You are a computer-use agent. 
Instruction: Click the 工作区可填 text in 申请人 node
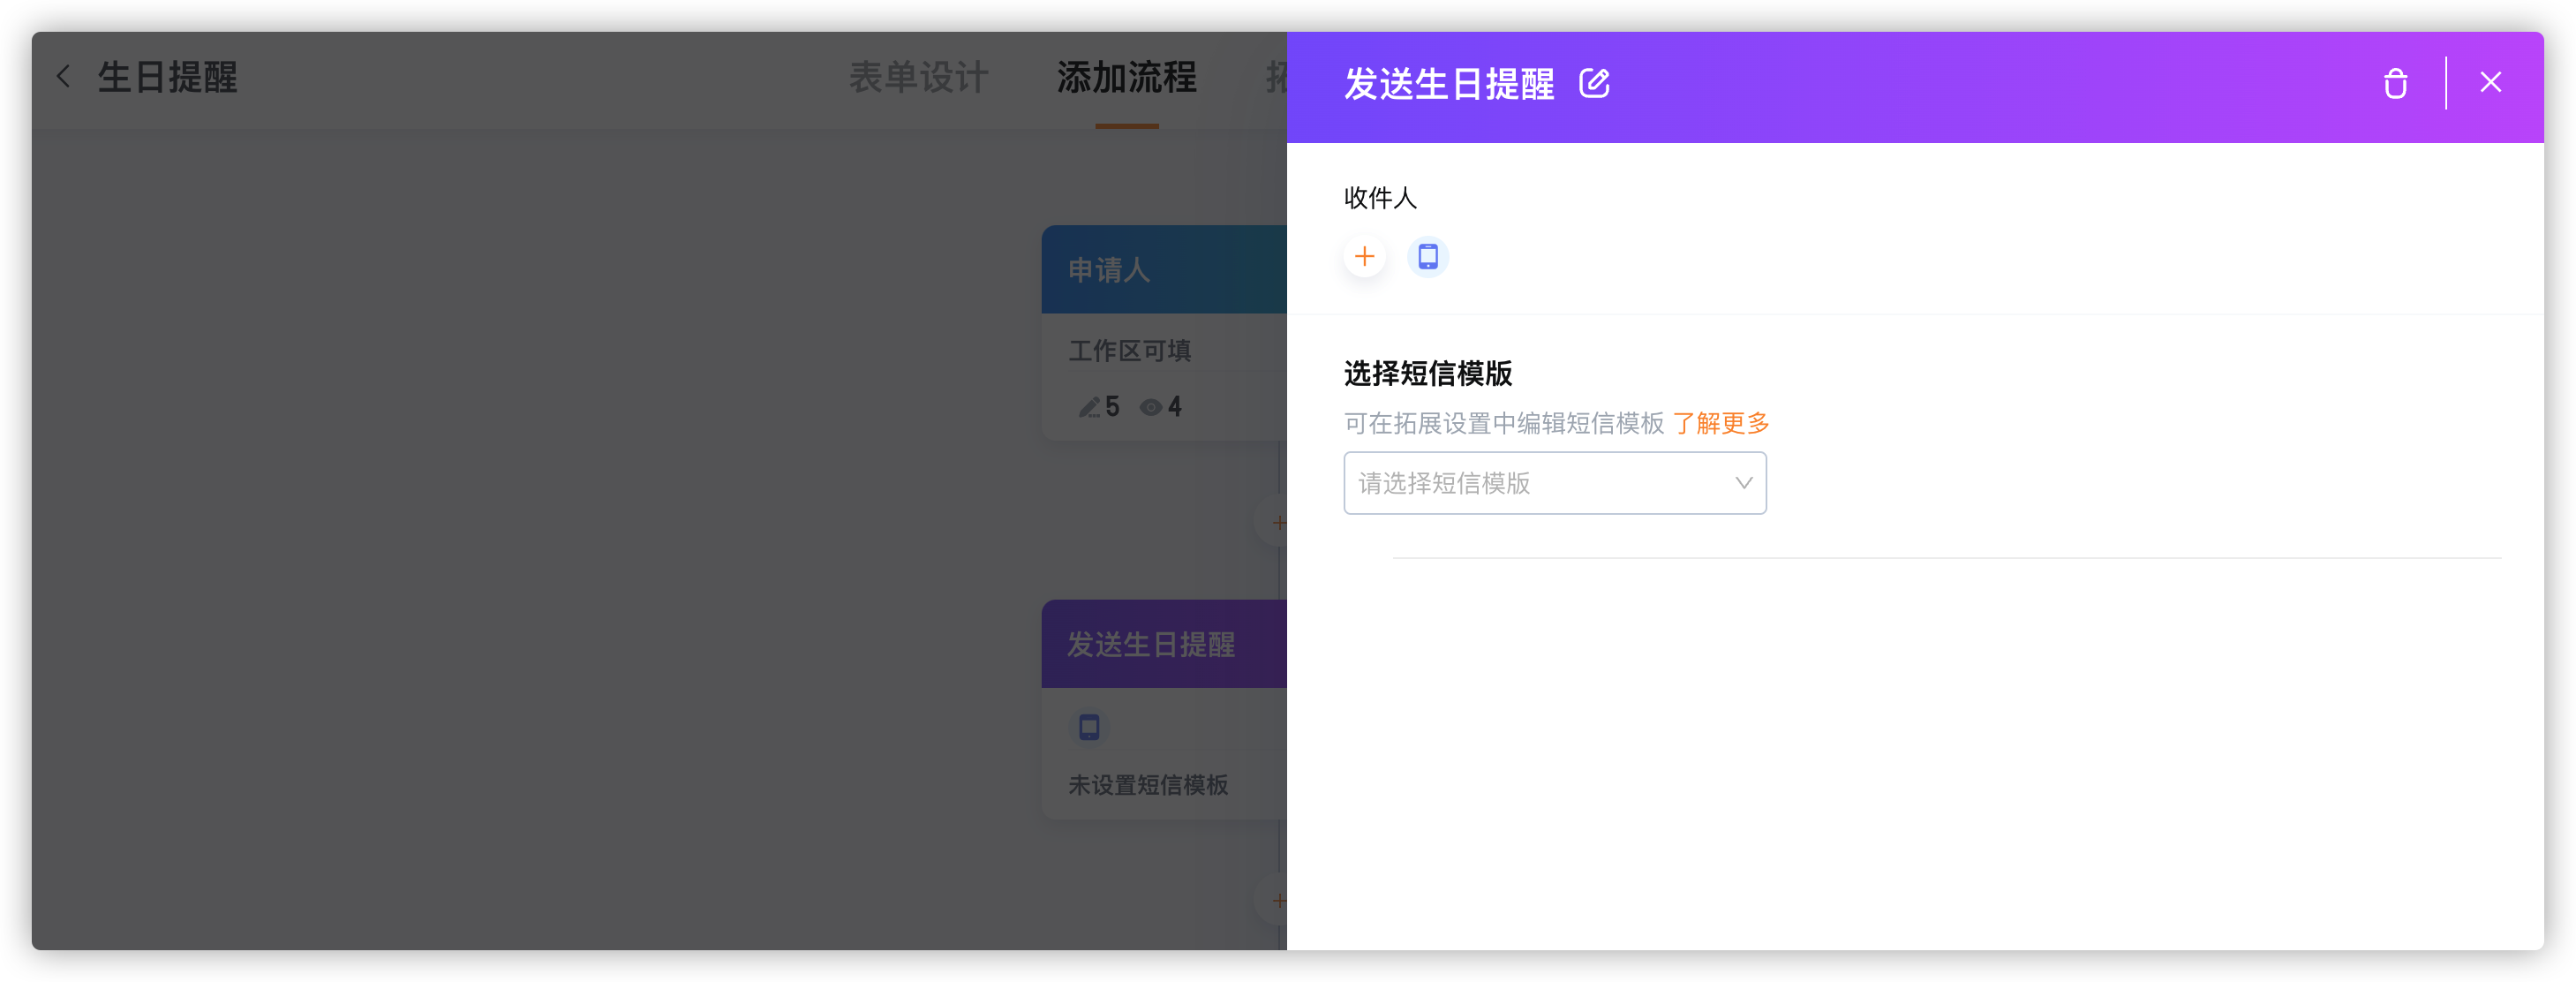click(x=1129, y=350)
